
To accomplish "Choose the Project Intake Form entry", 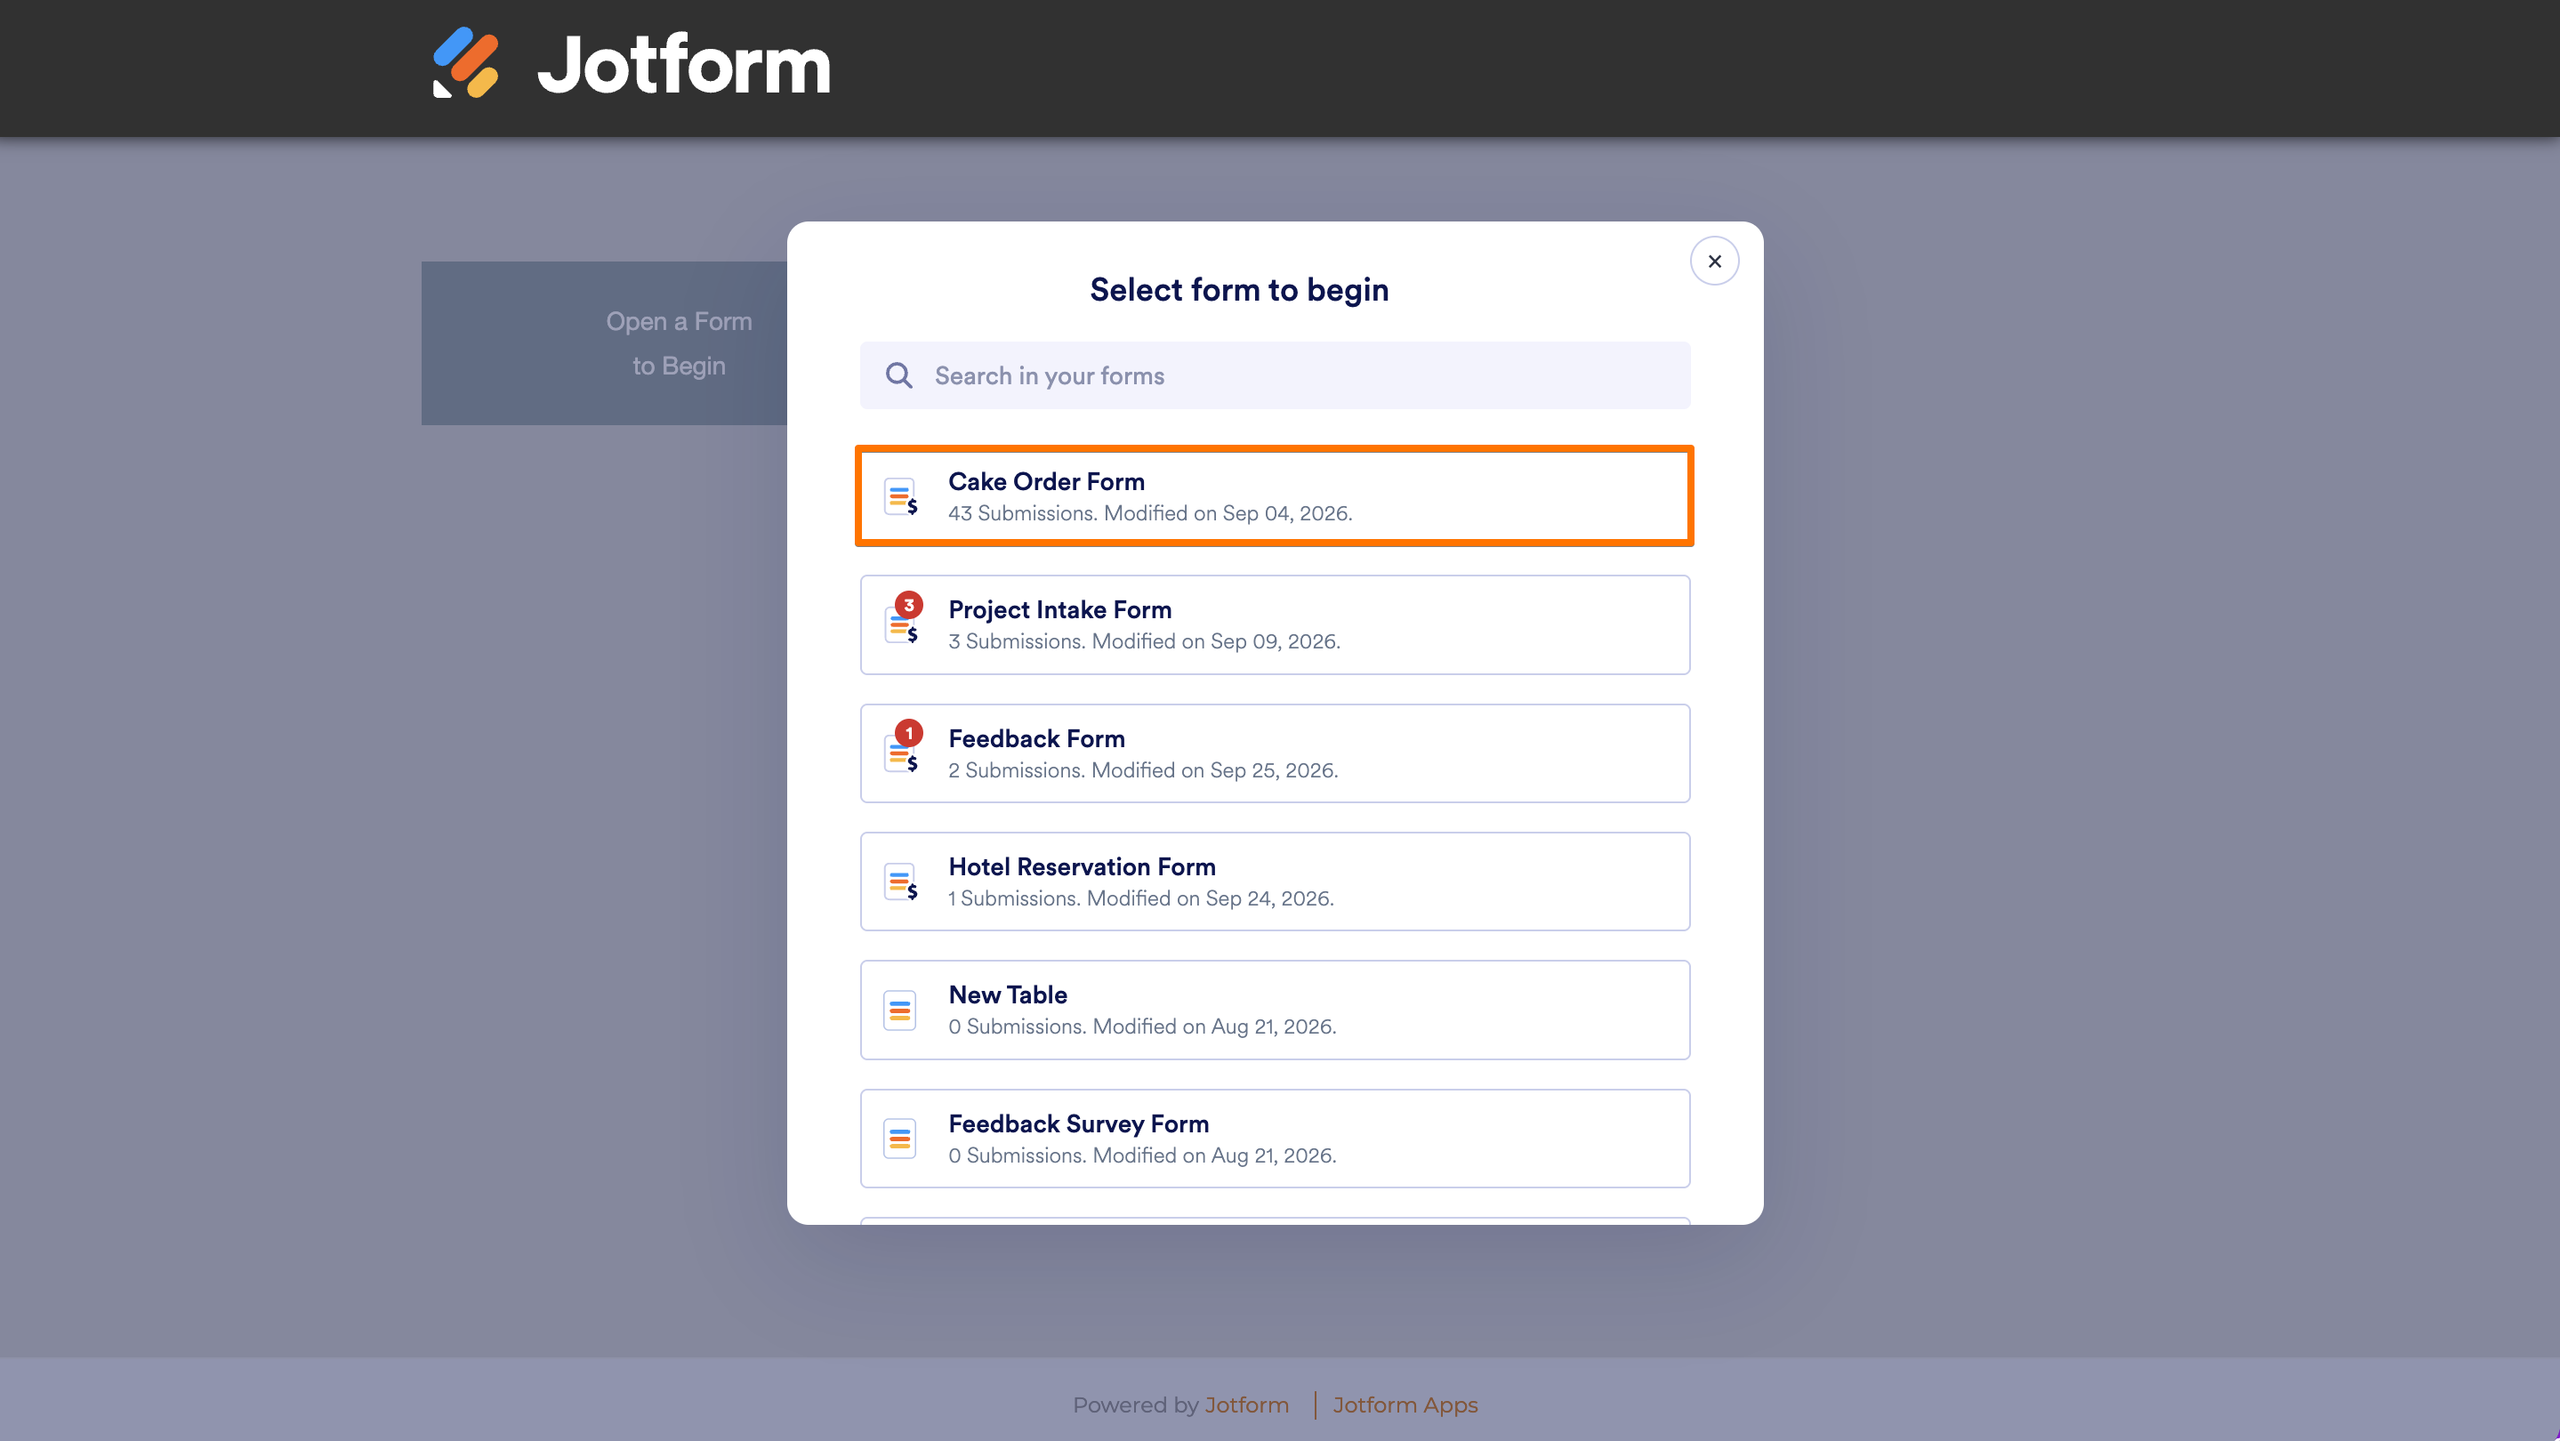I will 1275,624.
